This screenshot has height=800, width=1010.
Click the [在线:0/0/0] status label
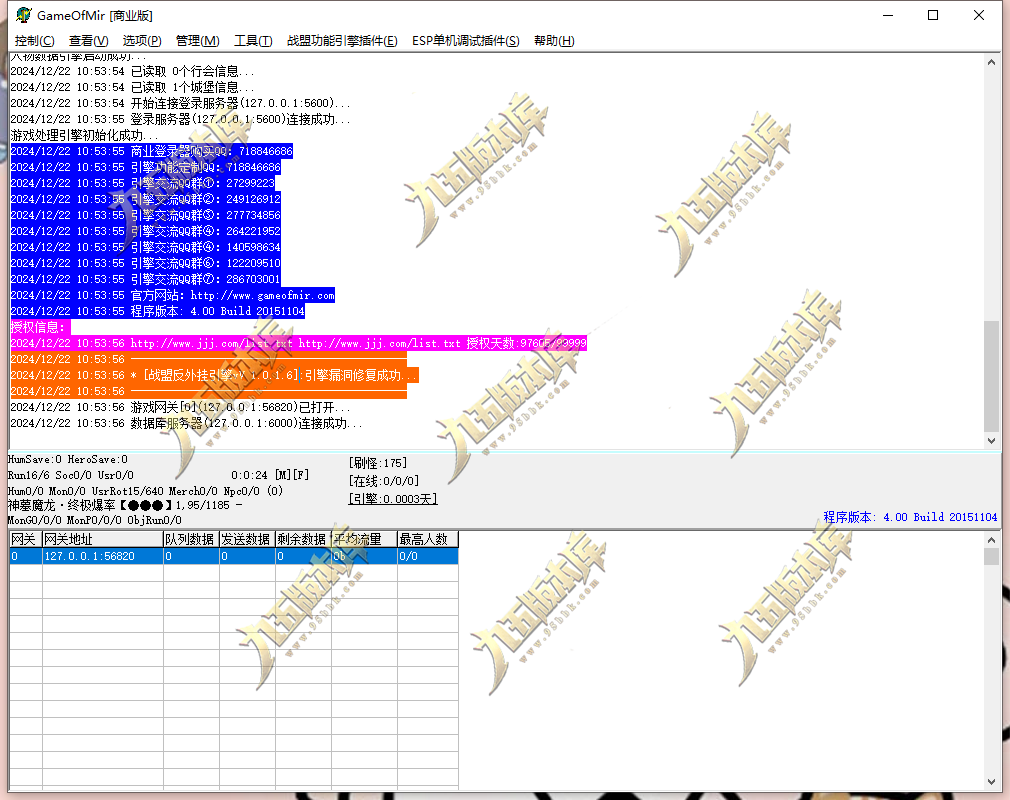tap(384, 481)
